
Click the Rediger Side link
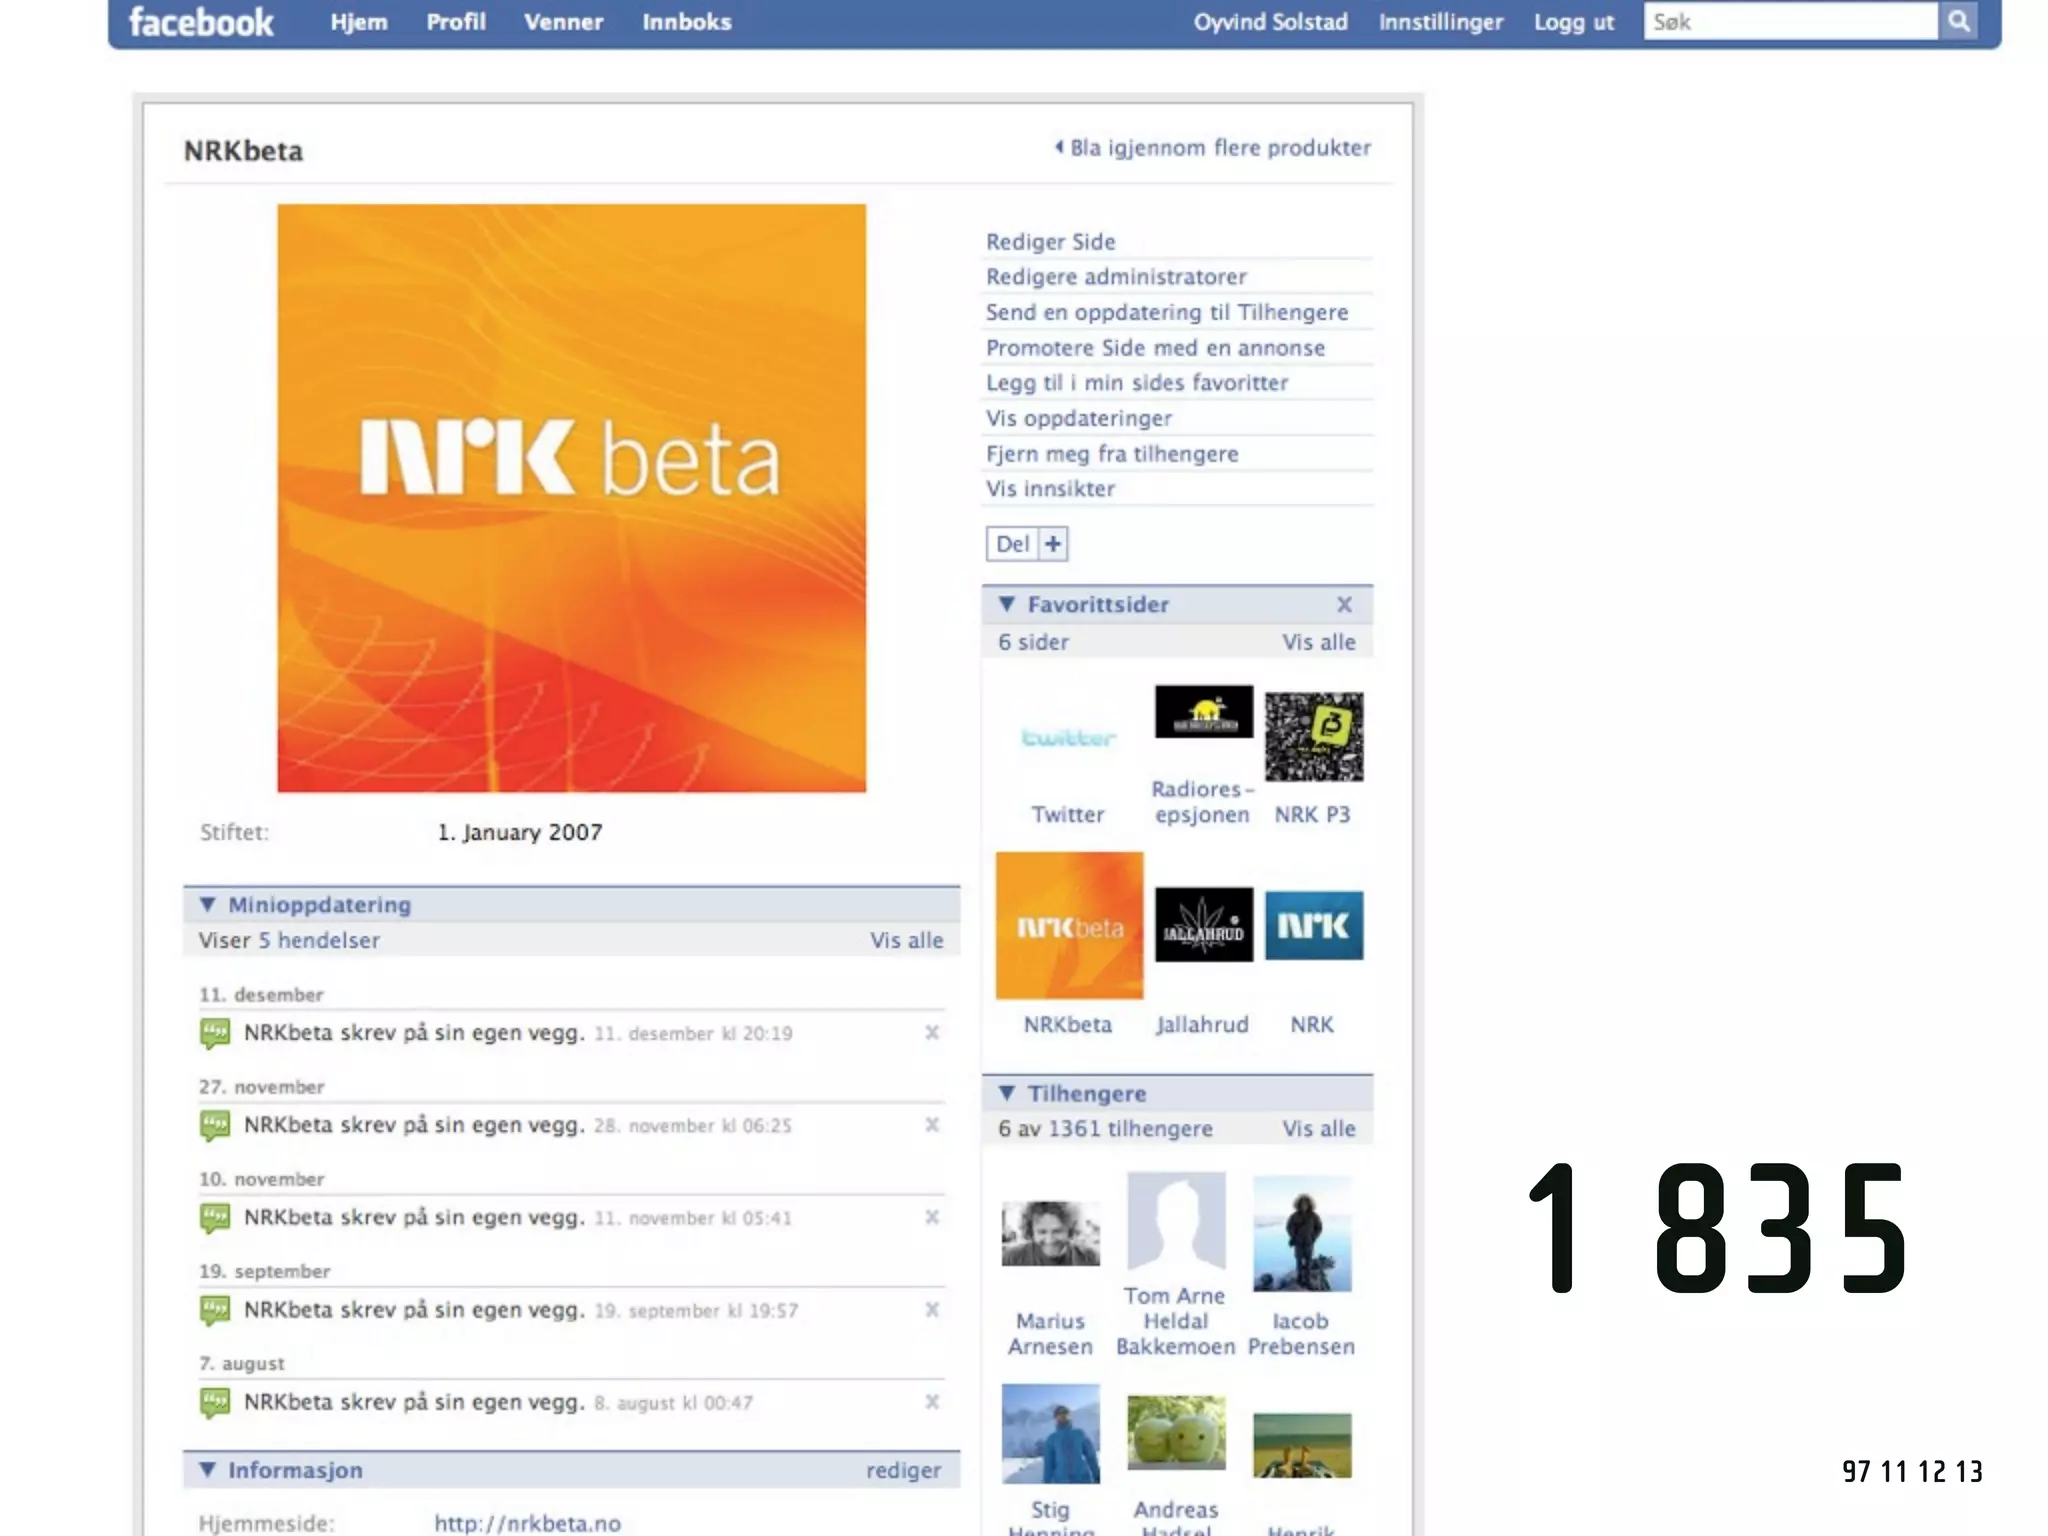tap(1050, 242)
